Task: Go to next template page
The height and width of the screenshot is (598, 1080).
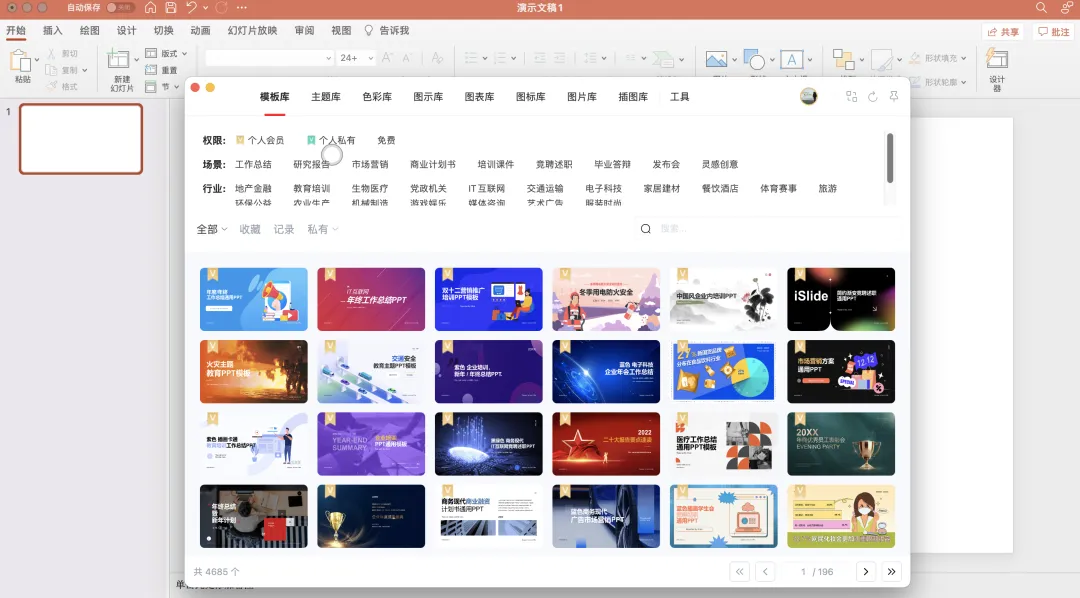Action: [x=866, y=571]
